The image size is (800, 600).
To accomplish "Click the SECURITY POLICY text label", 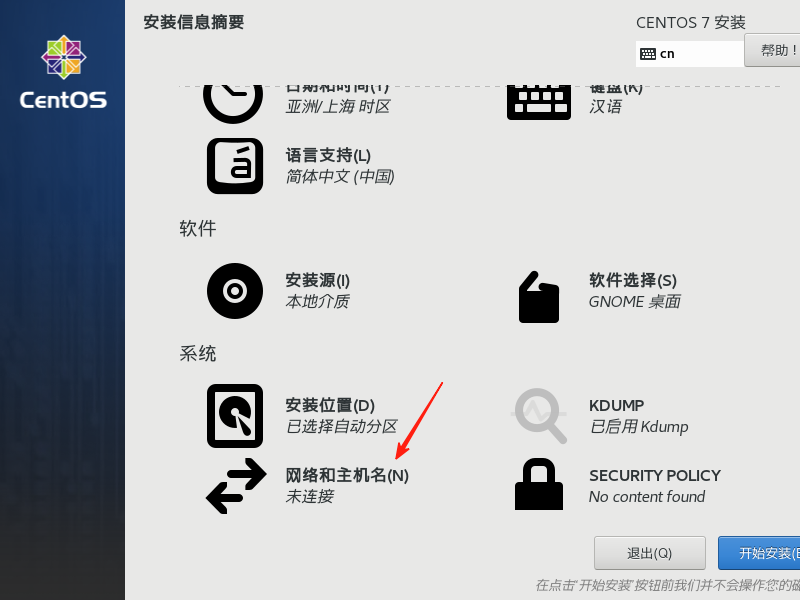I will [x=655, y=476].
